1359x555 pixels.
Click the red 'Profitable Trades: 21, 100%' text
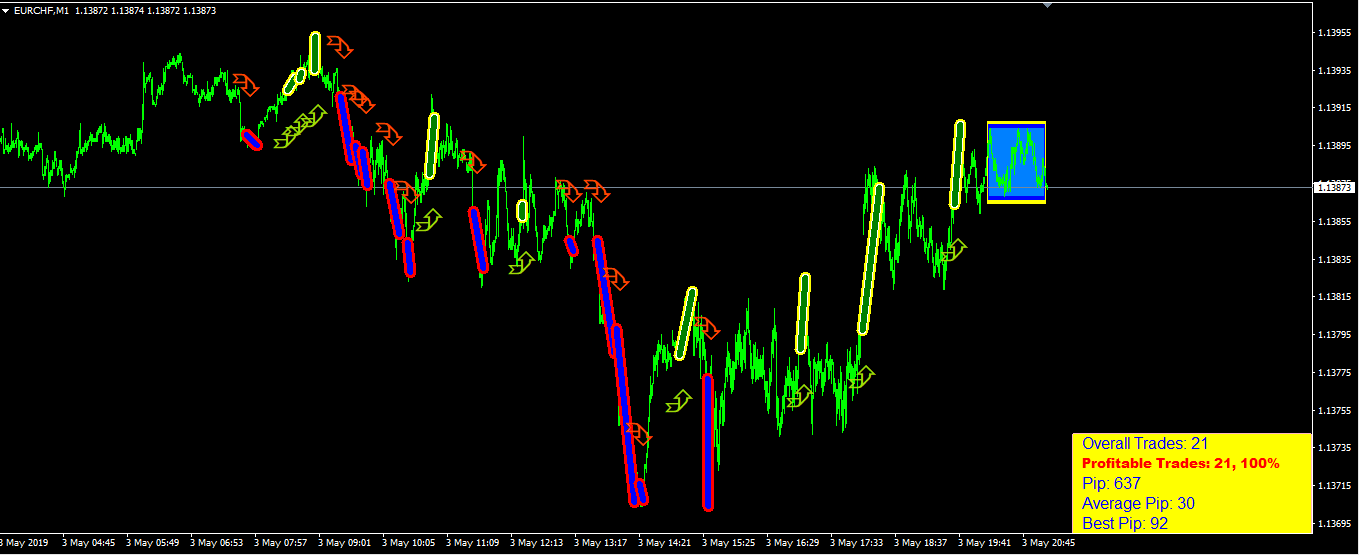point(1181,464)
